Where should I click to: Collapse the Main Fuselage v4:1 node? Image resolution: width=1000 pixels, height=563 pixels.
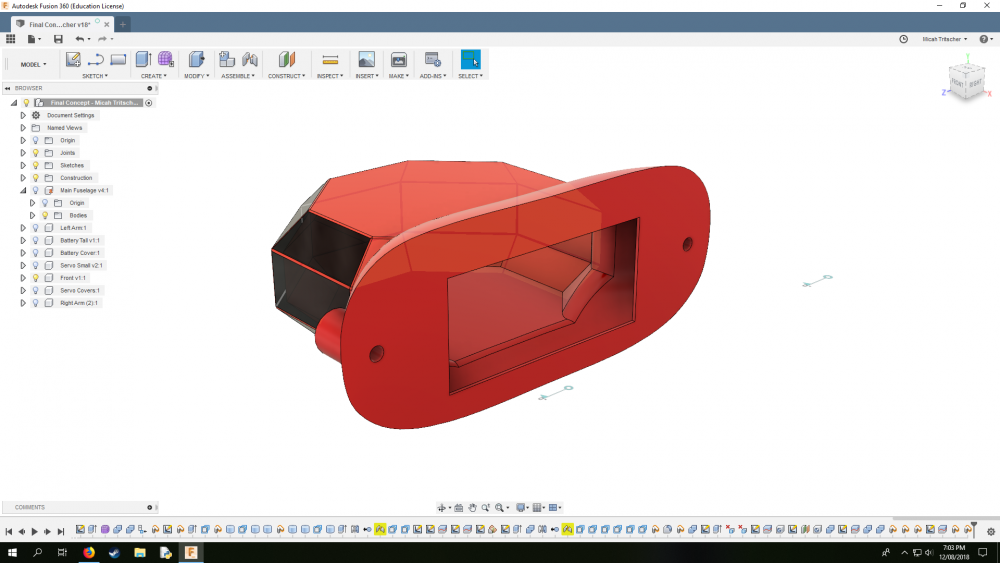23,190
